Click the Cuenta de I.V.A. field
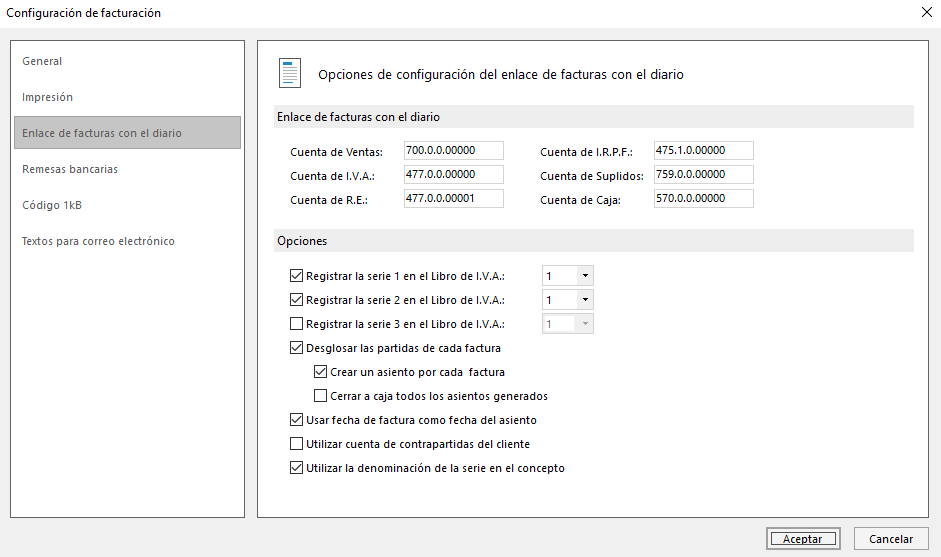This screenshot has height=557, width=941. pyautogui.click(x=454, y=175)
